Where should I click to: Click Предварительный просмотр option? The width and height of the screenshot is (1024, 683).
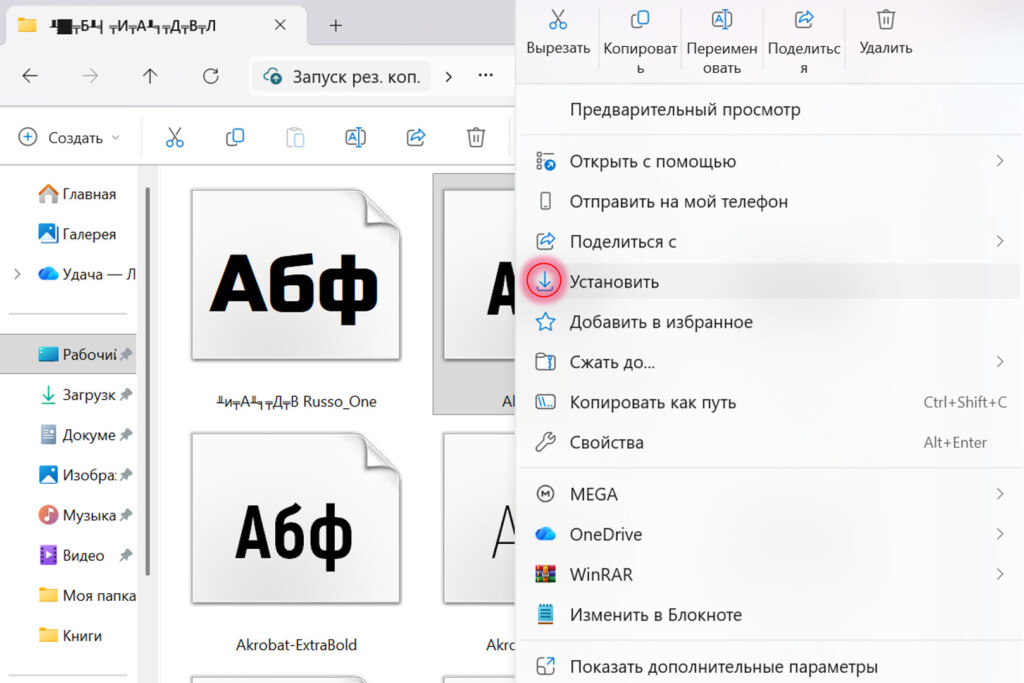coord(676,108)
